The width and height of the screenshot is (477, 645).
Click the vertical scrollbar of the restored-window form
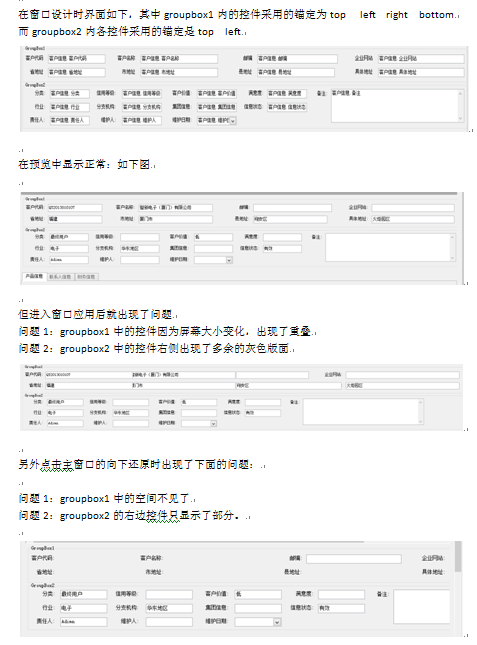tap(458, 588)
